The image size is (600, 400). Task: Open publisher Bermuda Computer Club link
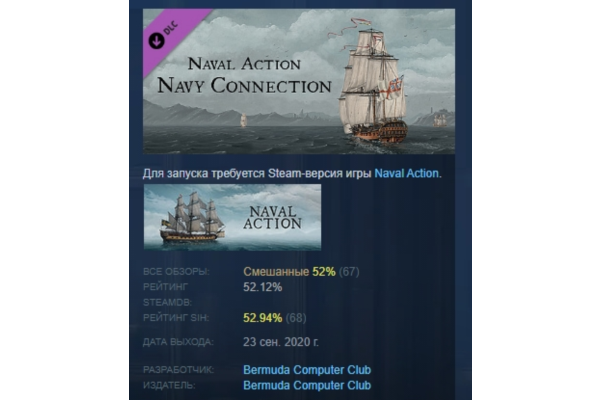[307, 385]
